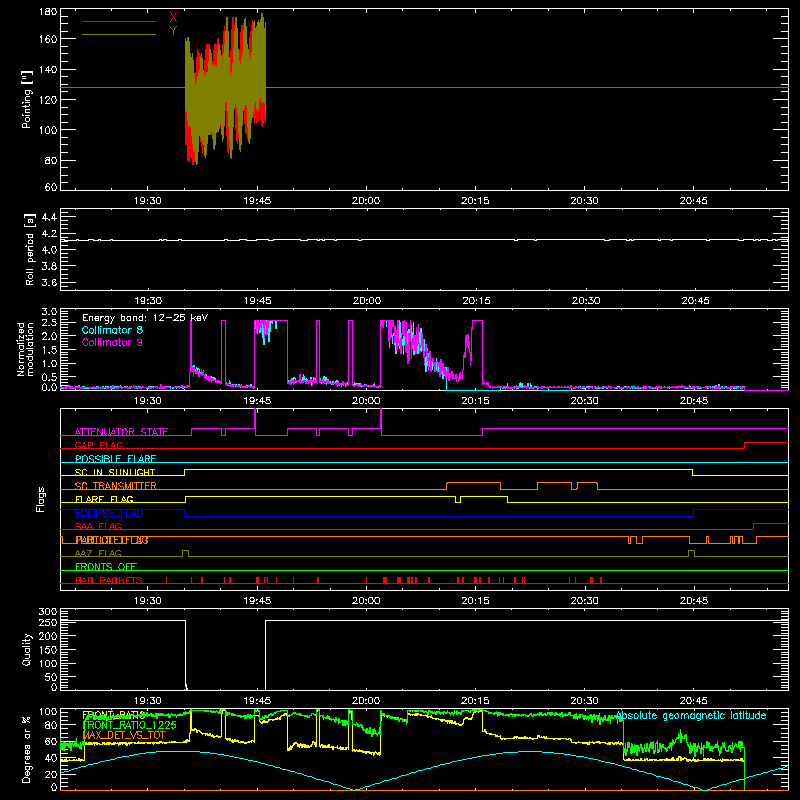Click the 1.5 tick on modulation axis
This screenshot has width=800, height=800.
pos(49,349)
